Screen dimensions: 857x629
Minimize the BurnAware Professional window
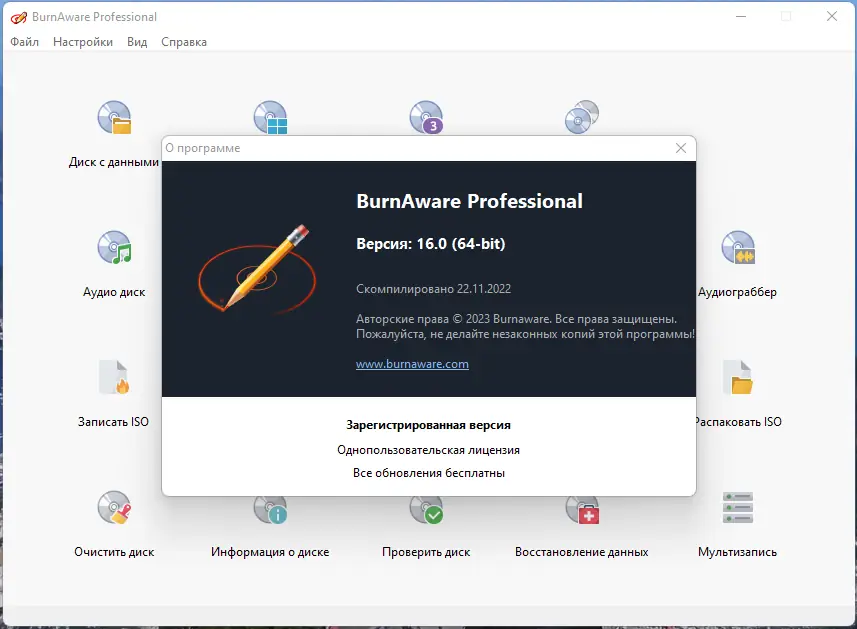point(741,17)
